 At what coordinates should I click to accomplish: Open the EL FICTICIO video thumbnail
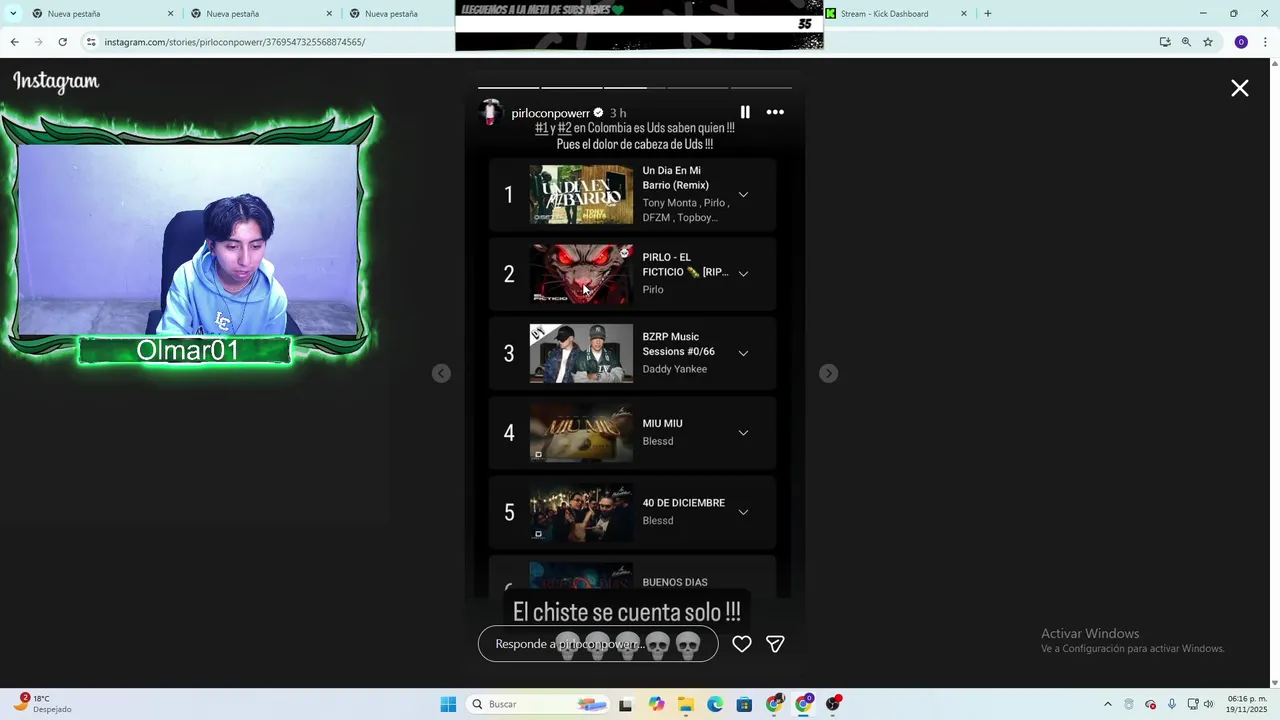click(581, 273)
